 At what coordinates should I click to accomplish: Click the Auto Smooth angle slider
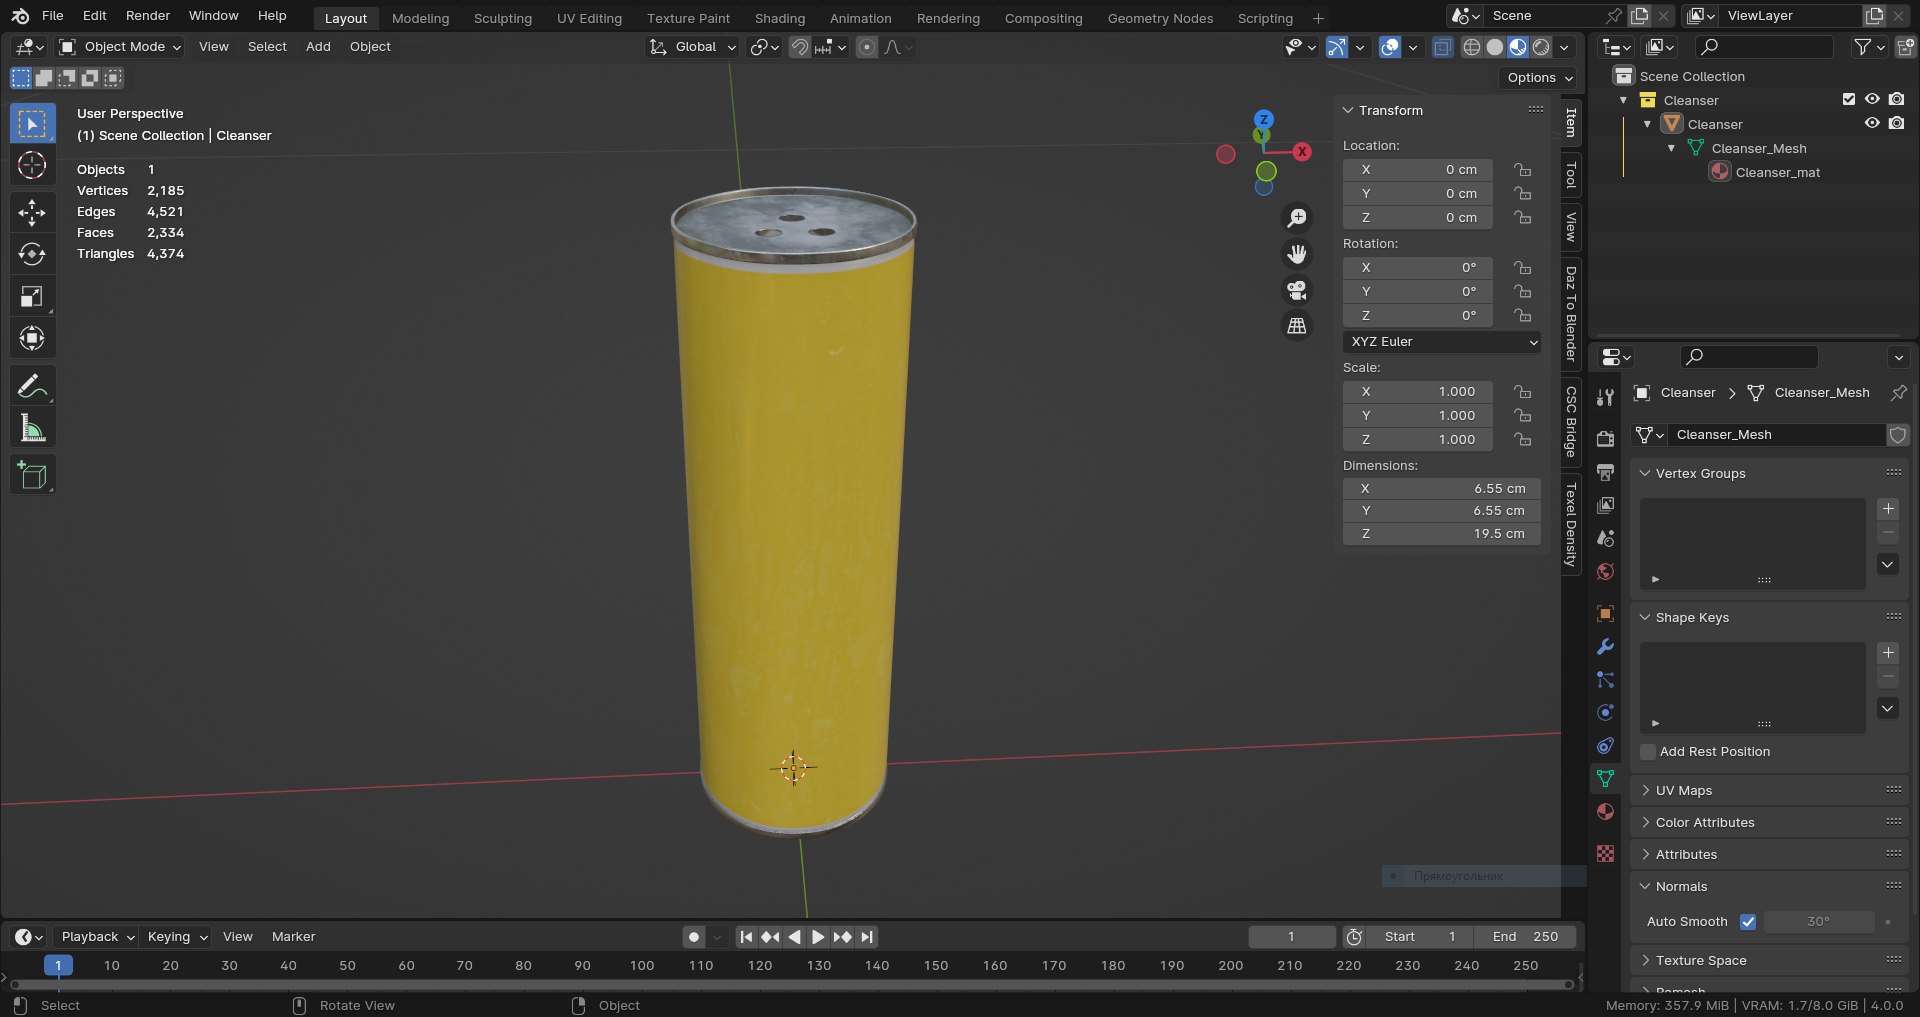click(x=1819, y=922)
